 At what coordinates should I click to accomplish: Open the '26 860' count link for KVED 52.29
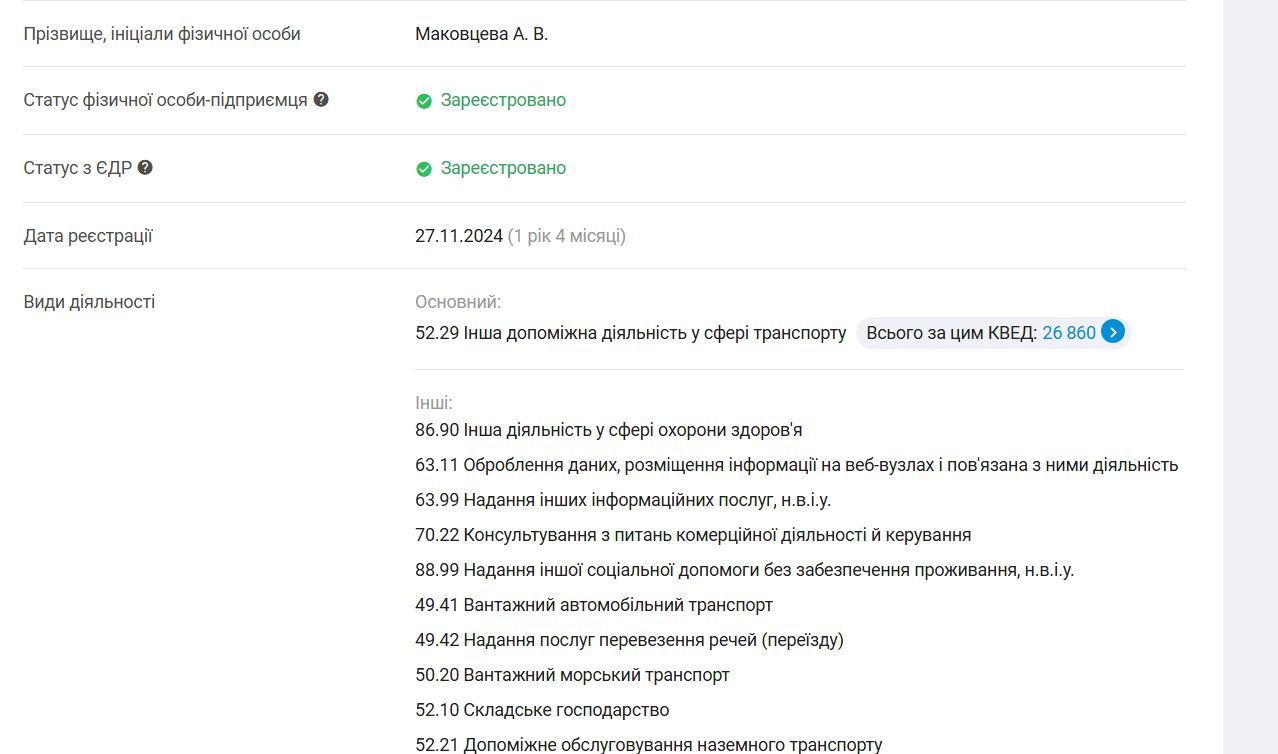click(x=1069, y=332)
